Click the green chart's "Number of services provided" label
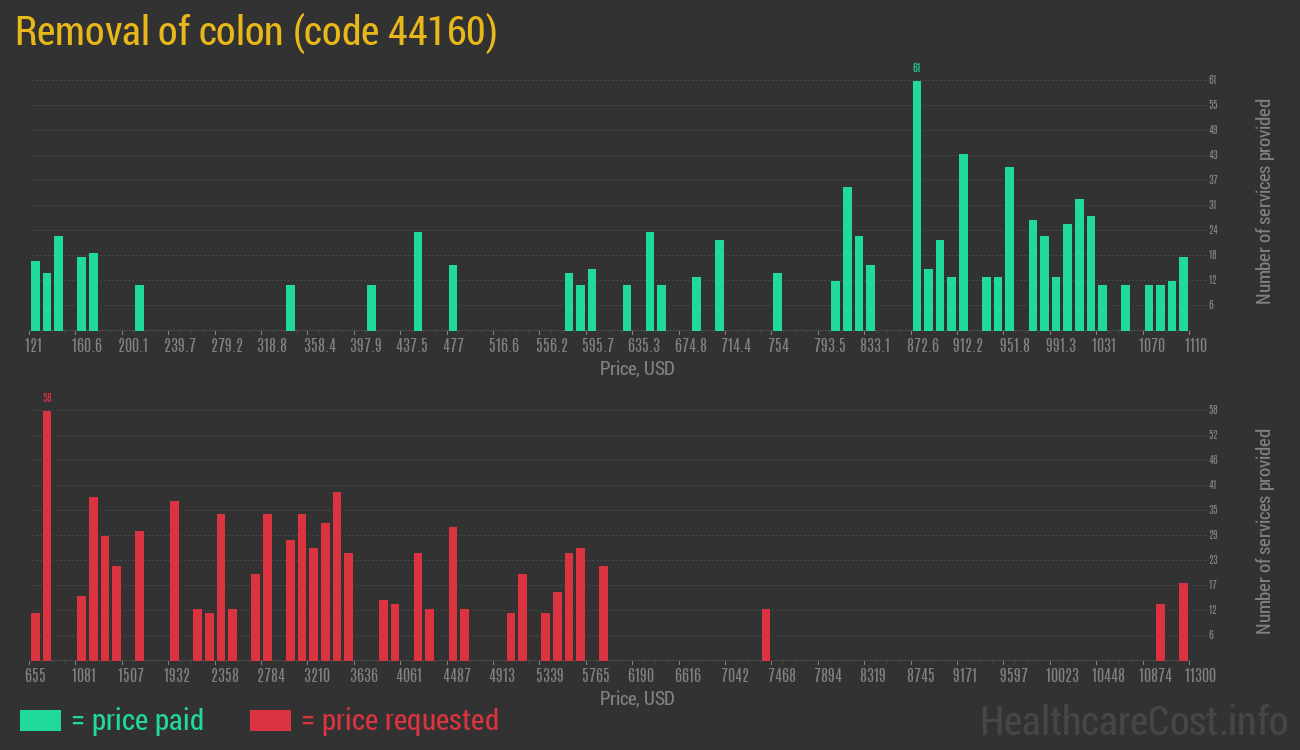The image size is (1300, 750). point(1264,202)
